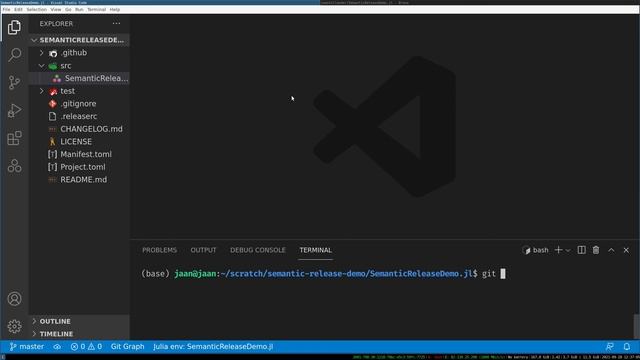Open the Run and Debug view

[x=14, y=110]
